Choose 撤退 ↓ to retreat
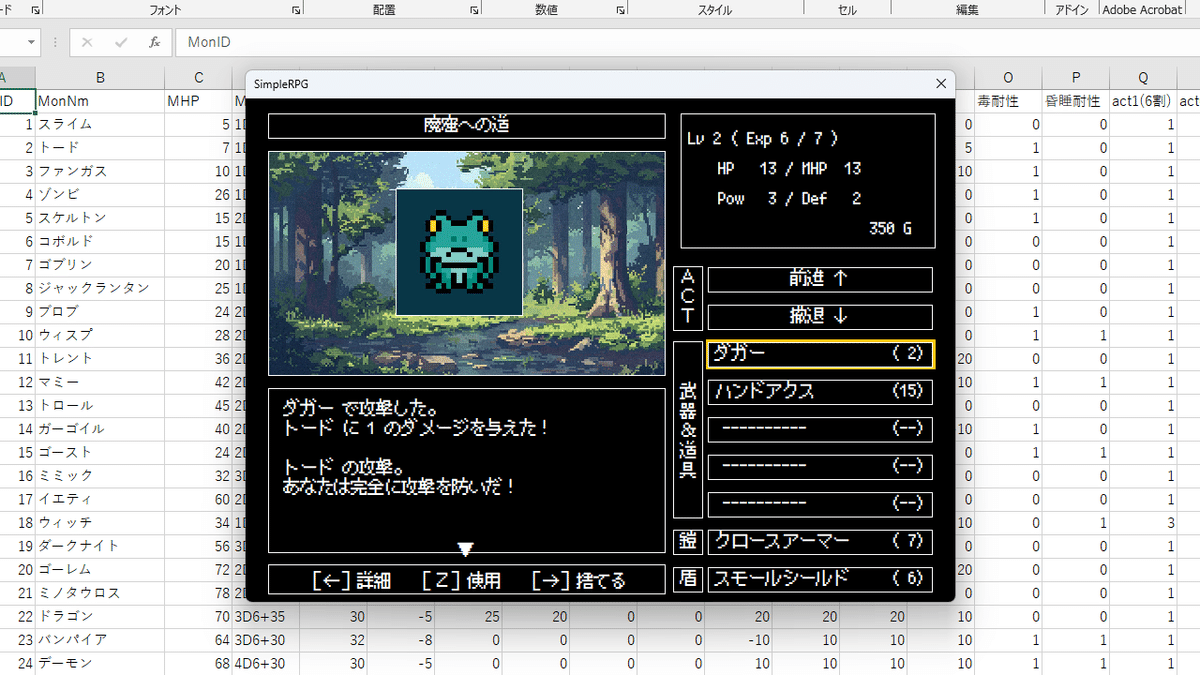This screenshot has width=1200, height=675. click(x=820, y=317)
